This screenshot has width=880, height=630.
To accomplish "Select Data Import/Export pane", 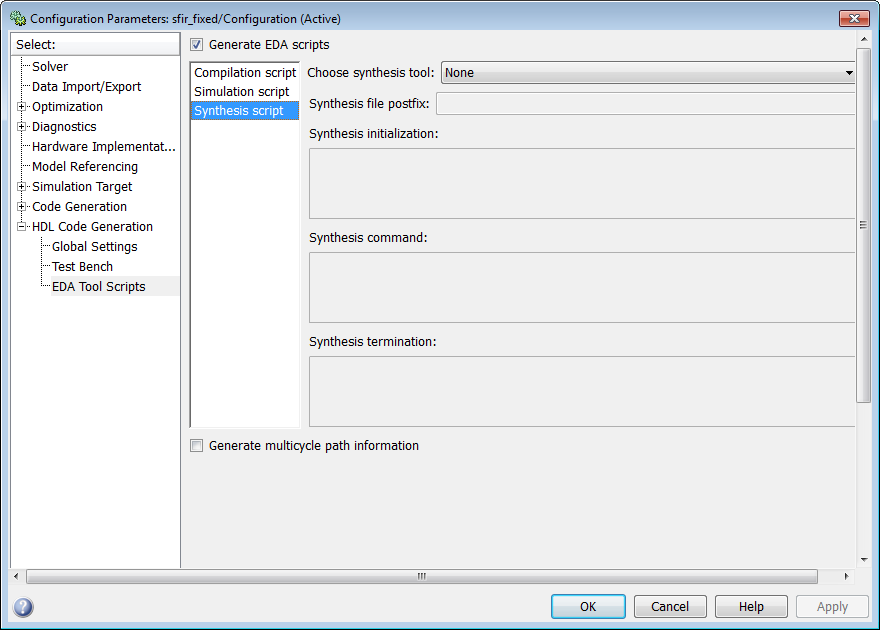I will [x=86, y=87].
